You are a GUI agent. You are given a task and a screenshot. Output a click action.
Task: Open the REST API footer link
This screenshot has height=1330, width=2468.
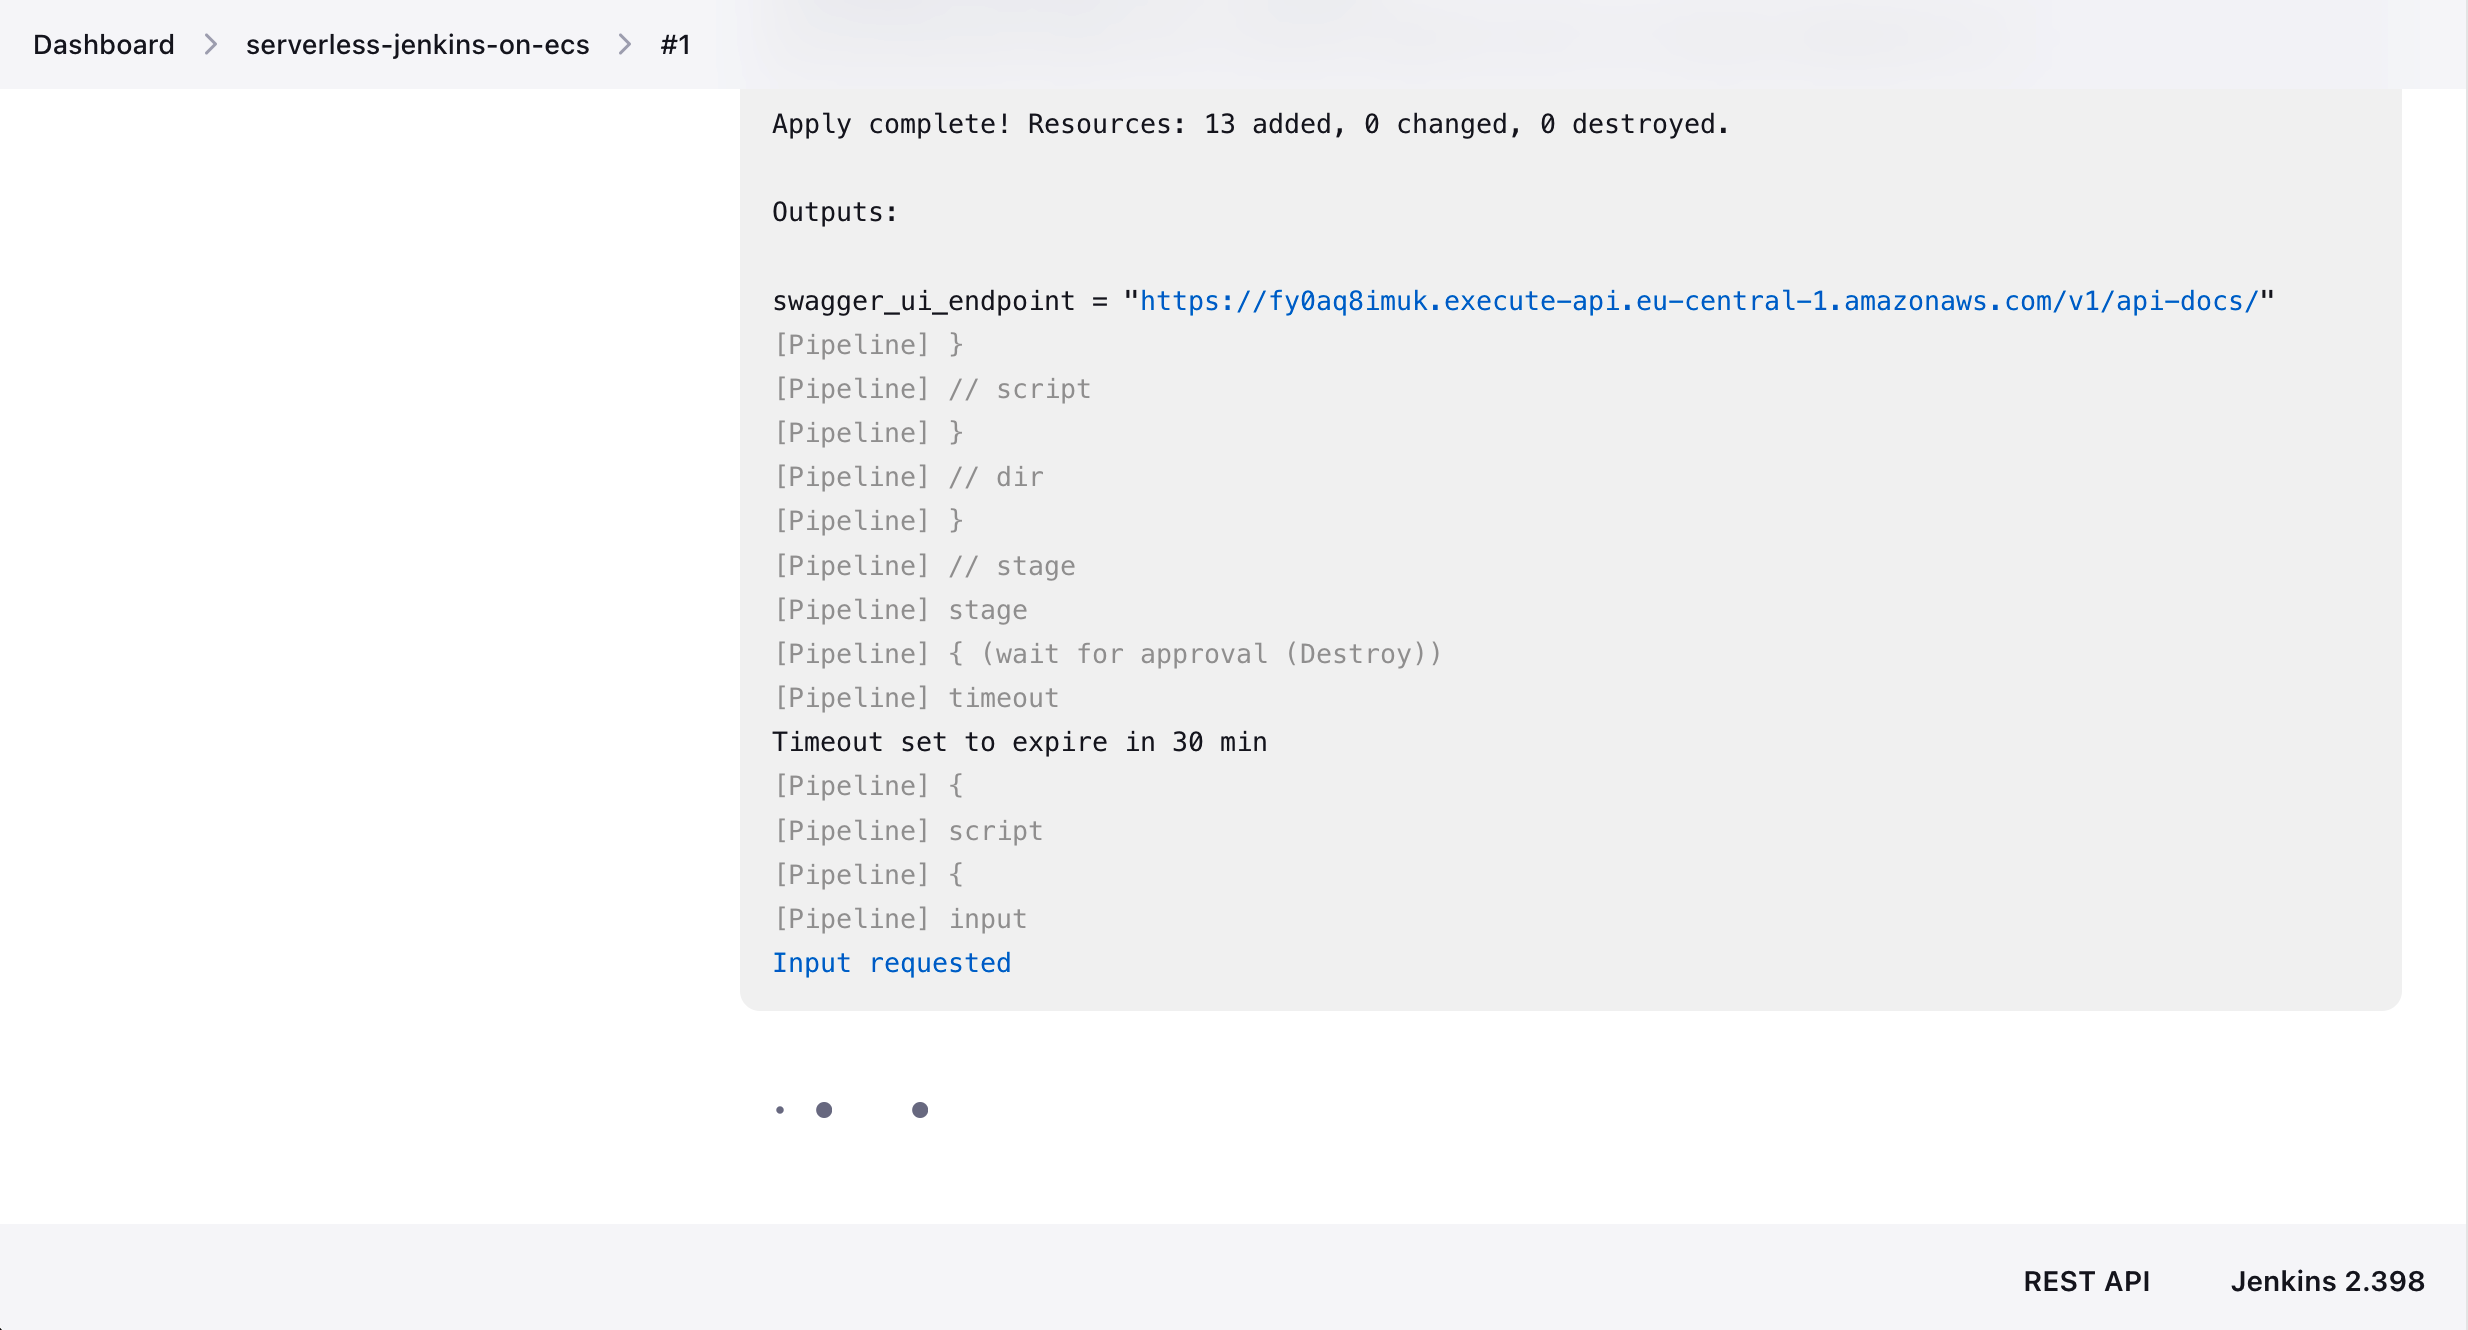click(x=2086, y=1281)
